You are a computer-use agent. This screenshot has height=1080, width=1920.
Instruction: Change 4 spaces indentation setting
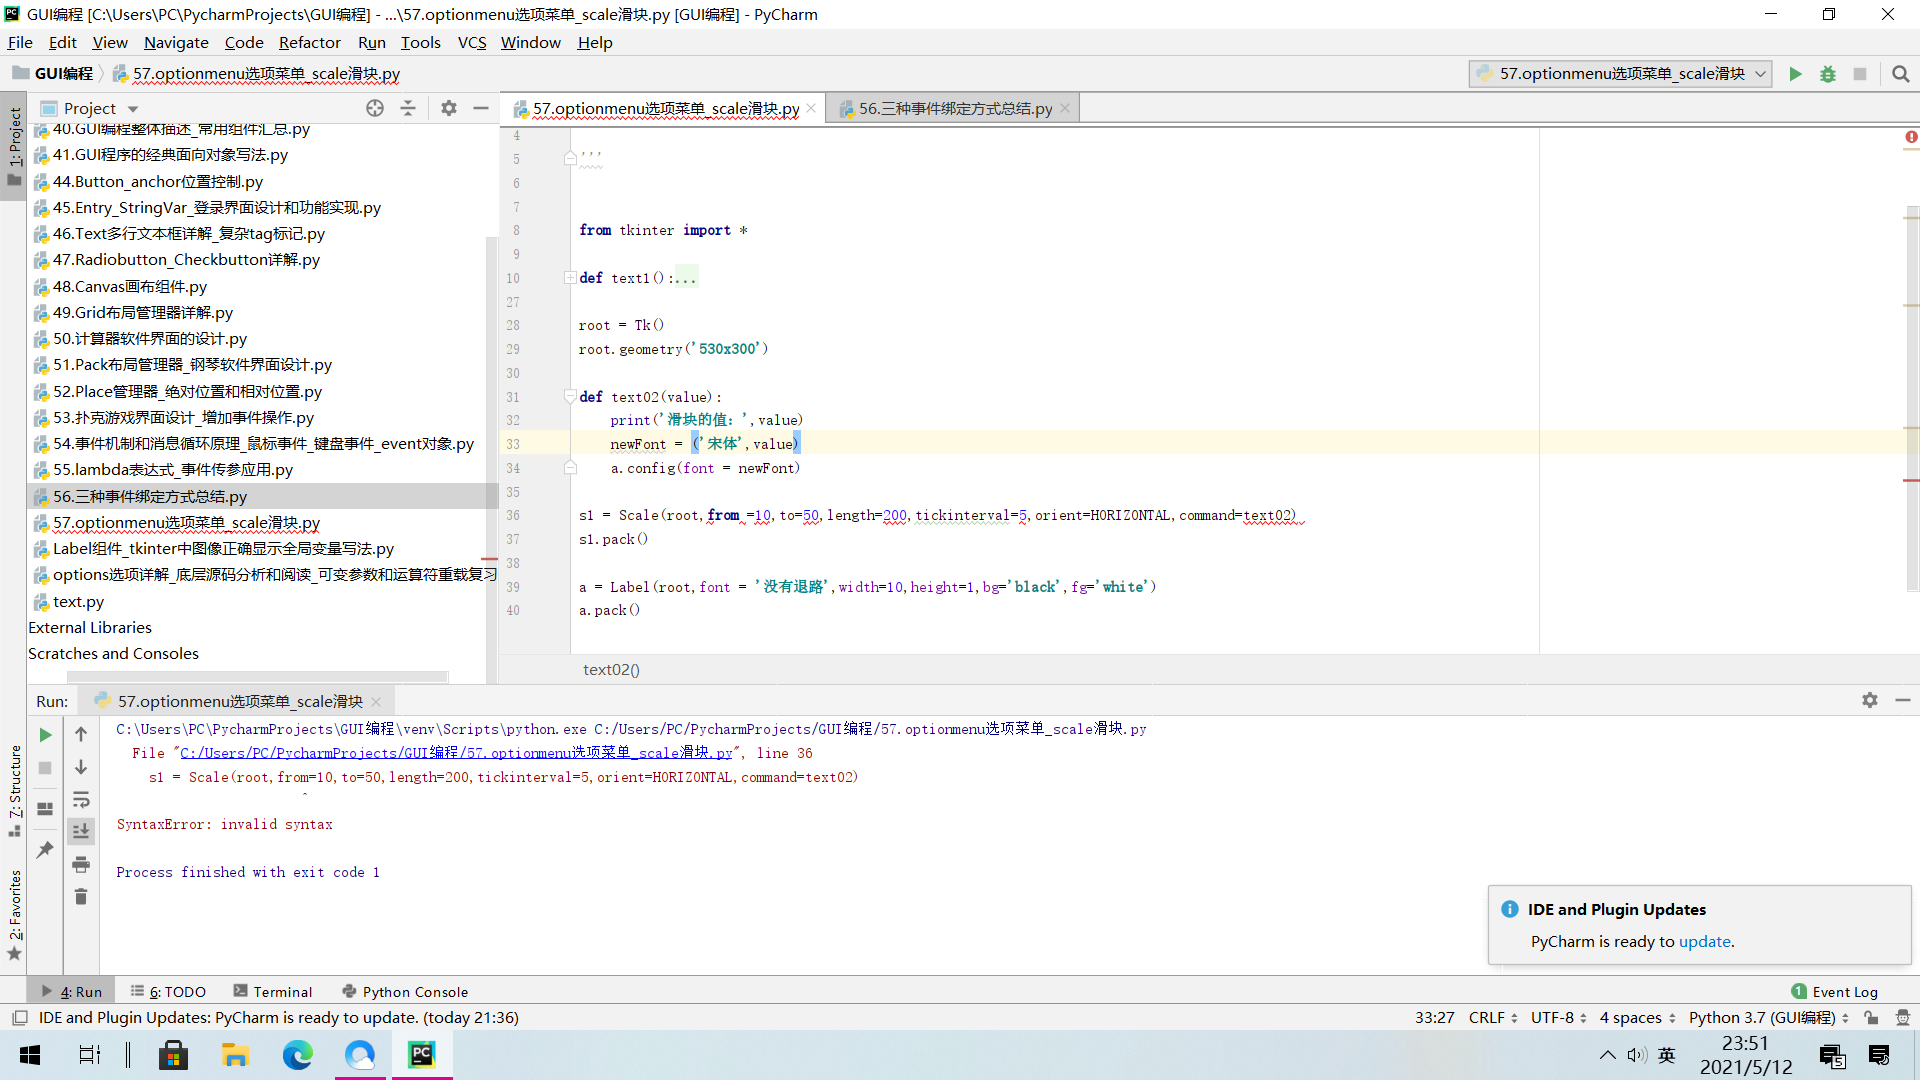coord(1637,1018)
